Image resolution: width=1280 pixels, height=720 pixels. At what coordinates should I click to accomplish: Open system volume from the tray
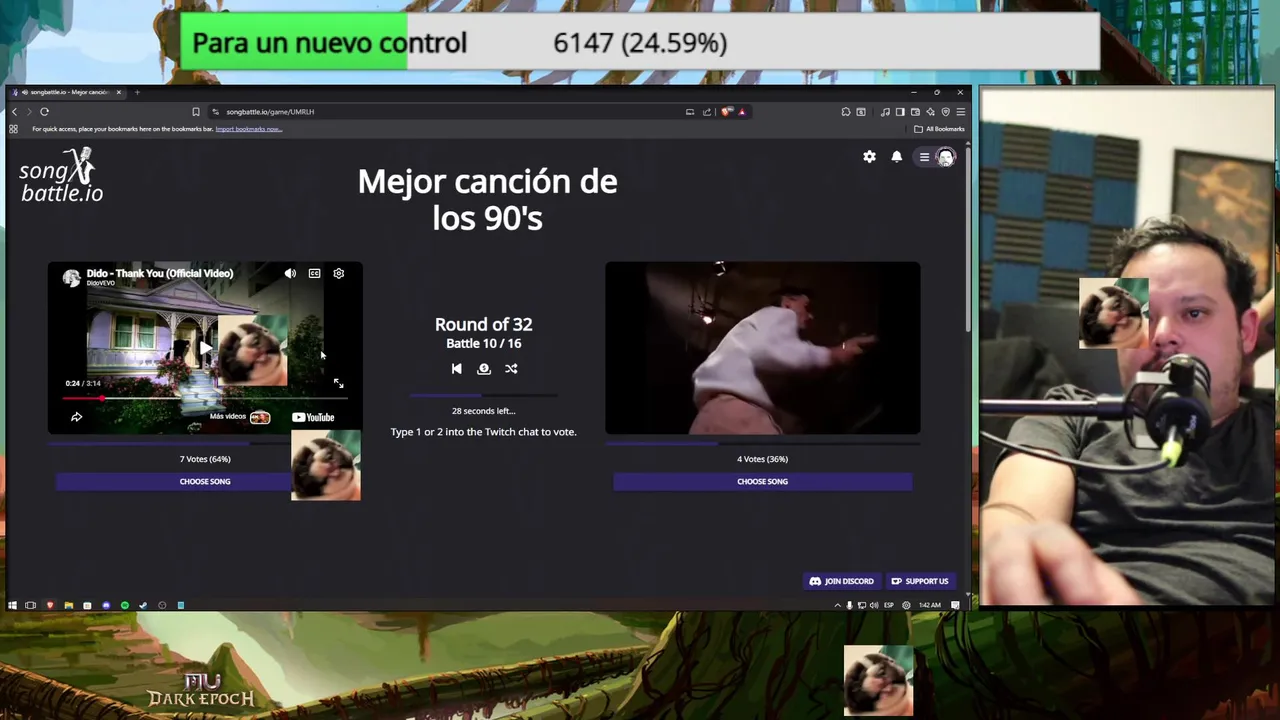click(874, 605)
